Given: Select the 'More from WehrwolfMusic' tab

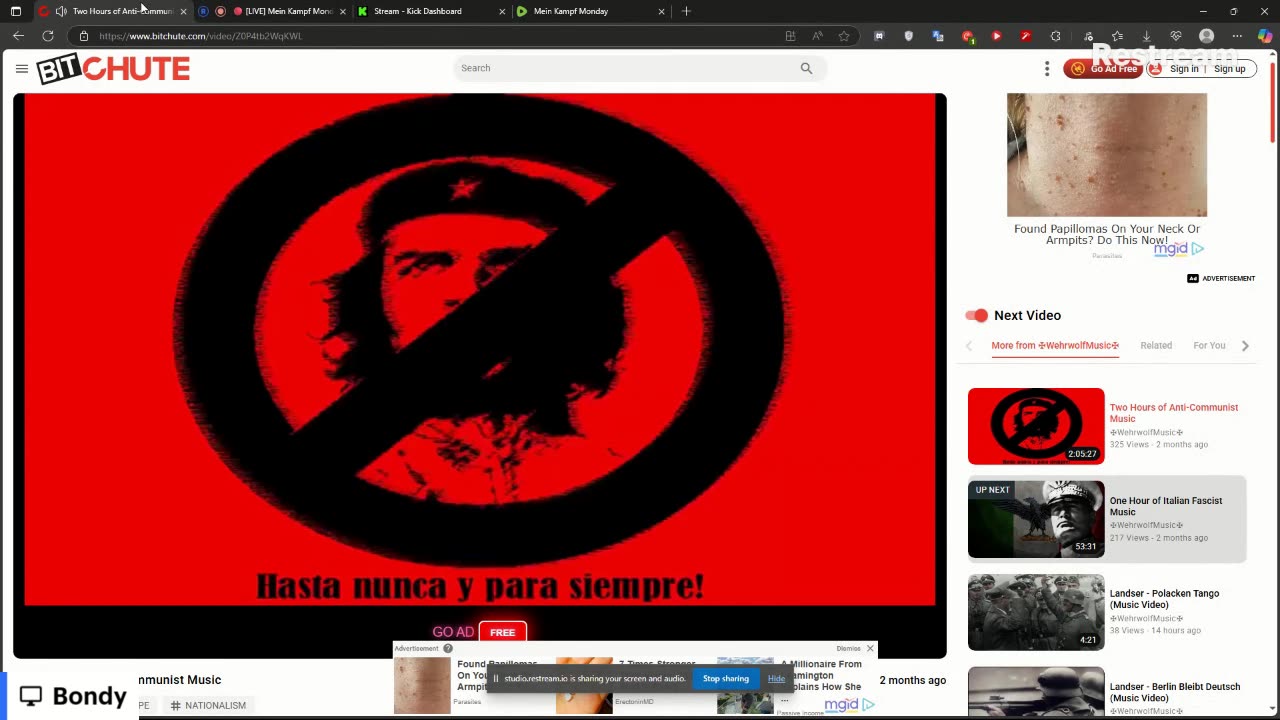Looking at the screenshot, I should [x=1055, y=346].
